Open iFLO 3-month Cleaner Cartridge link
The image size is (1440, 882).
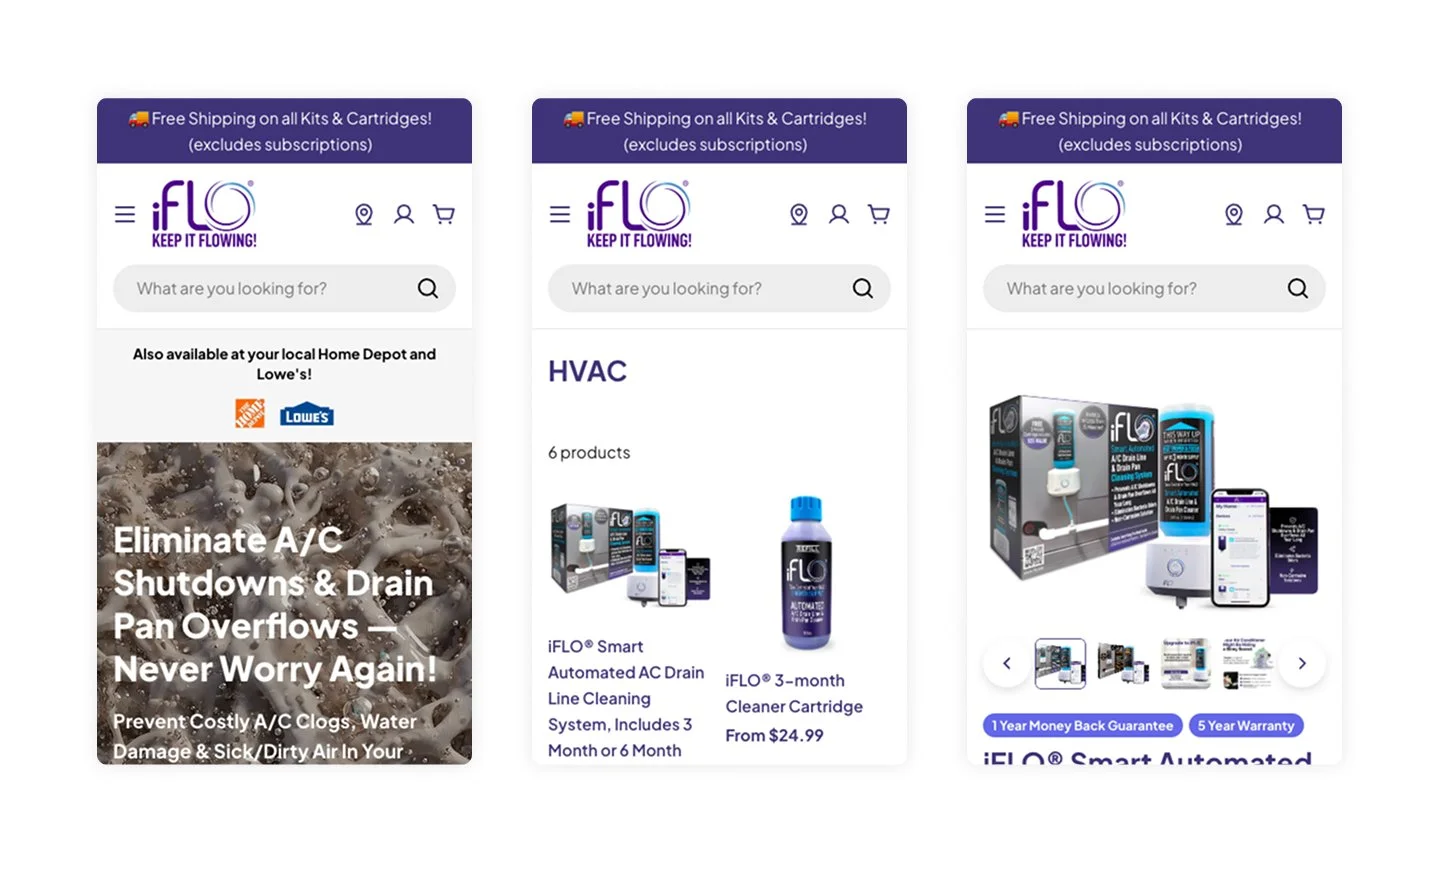click(x=794, y=693)
